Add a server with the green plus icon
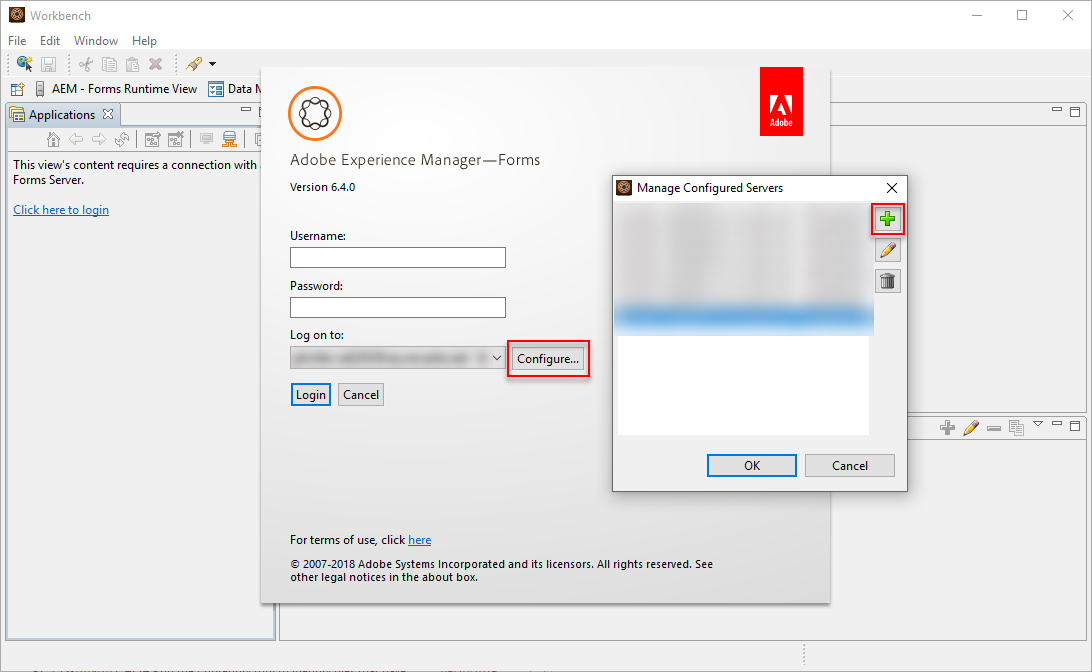Viewport: 1092px width, 672px height. 887,219
